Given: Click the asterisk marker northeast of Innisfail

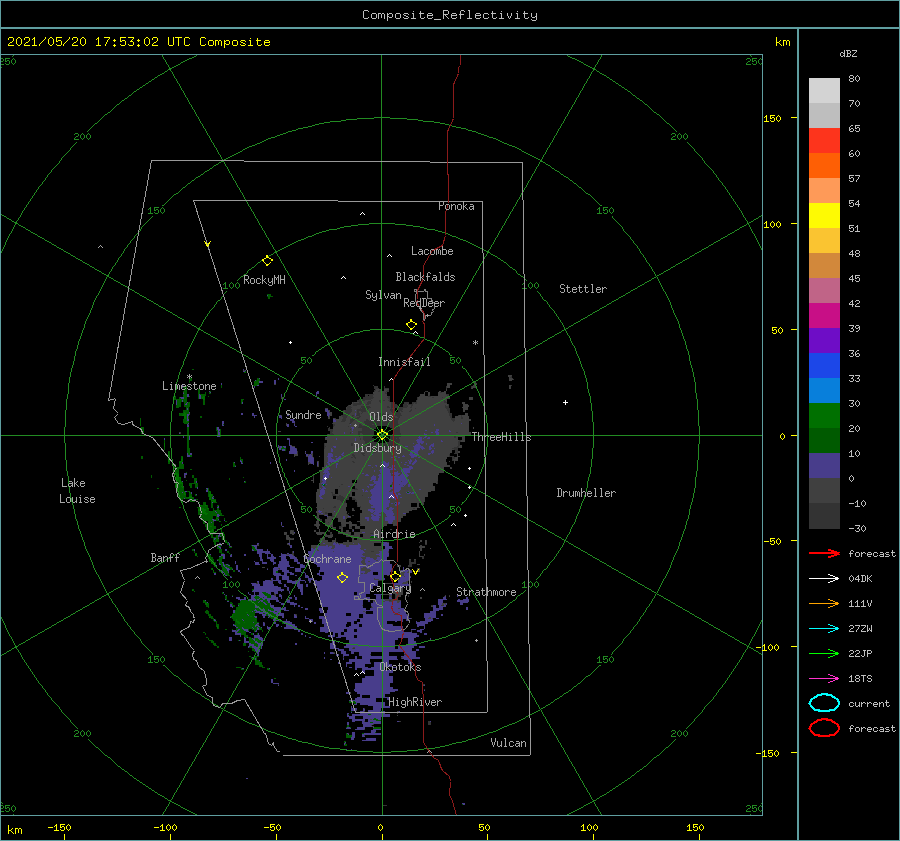Looking at the screenshot, I should [x=475, y=343].
